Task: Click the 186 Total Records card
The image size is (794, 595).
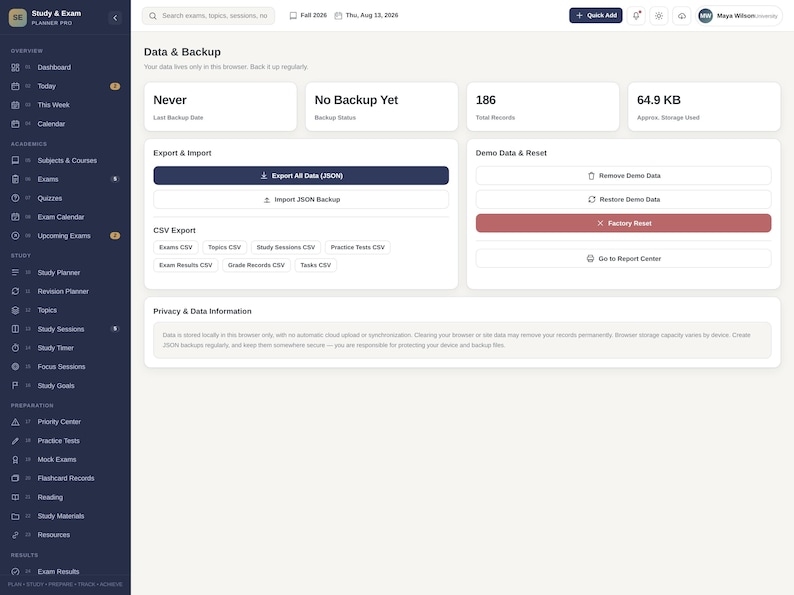Action: tap(543, 107)
